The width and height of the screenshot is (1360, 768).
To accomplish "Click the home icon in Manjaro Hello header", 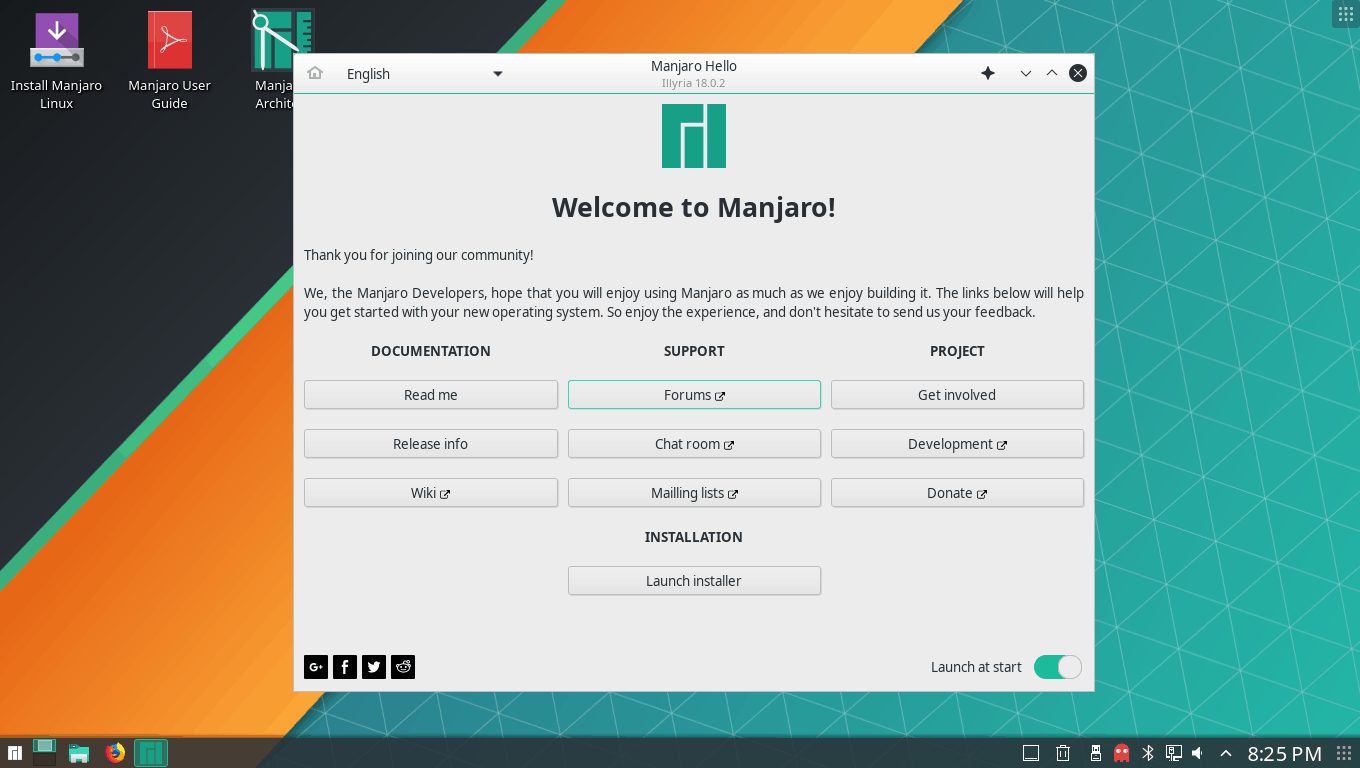I will (x=315, y=73).
